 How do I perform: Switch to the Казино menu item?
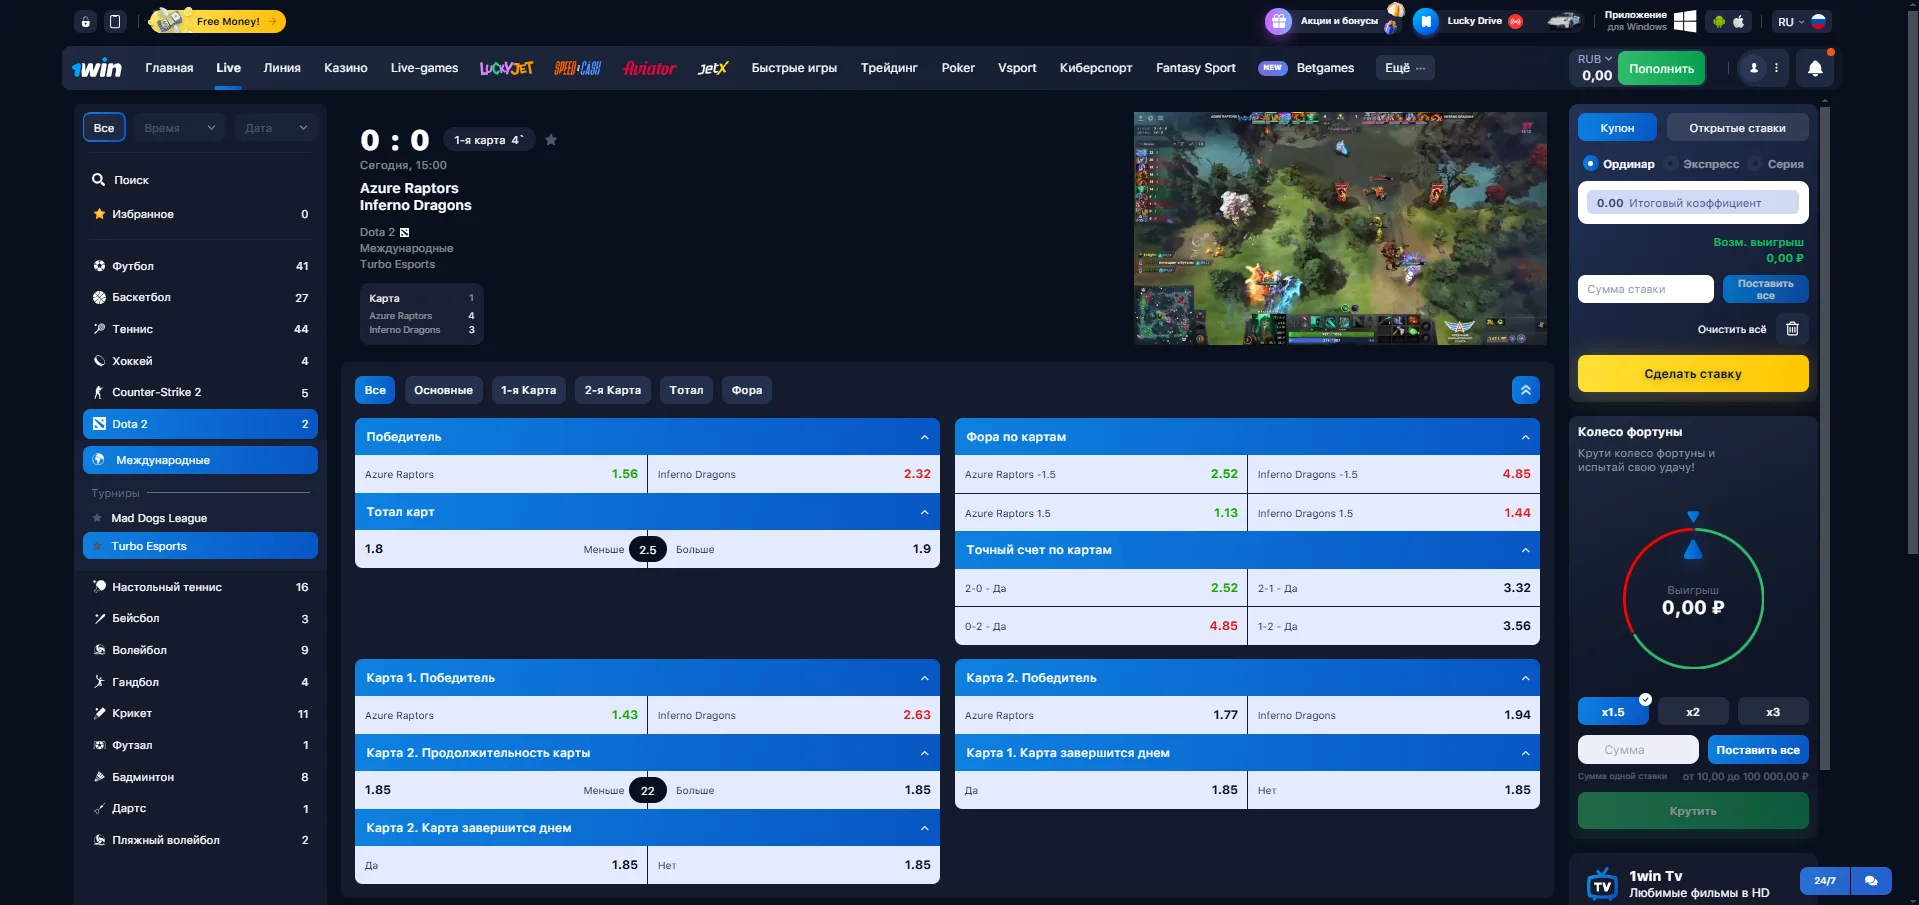(x=345, y=68)
